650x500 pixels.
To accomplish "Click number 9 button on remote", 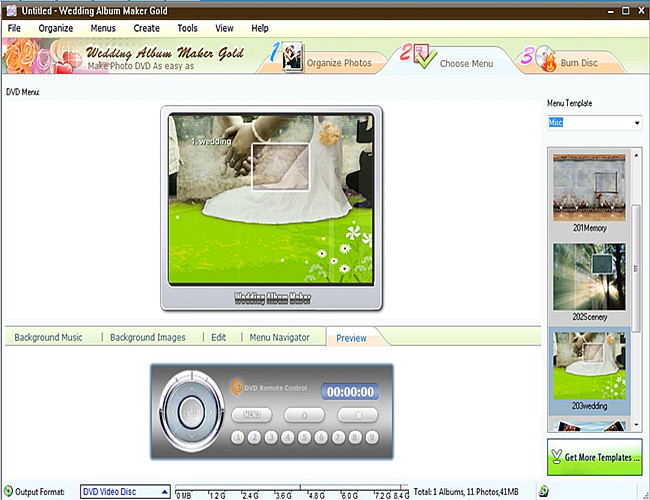I will coord(372,437).
